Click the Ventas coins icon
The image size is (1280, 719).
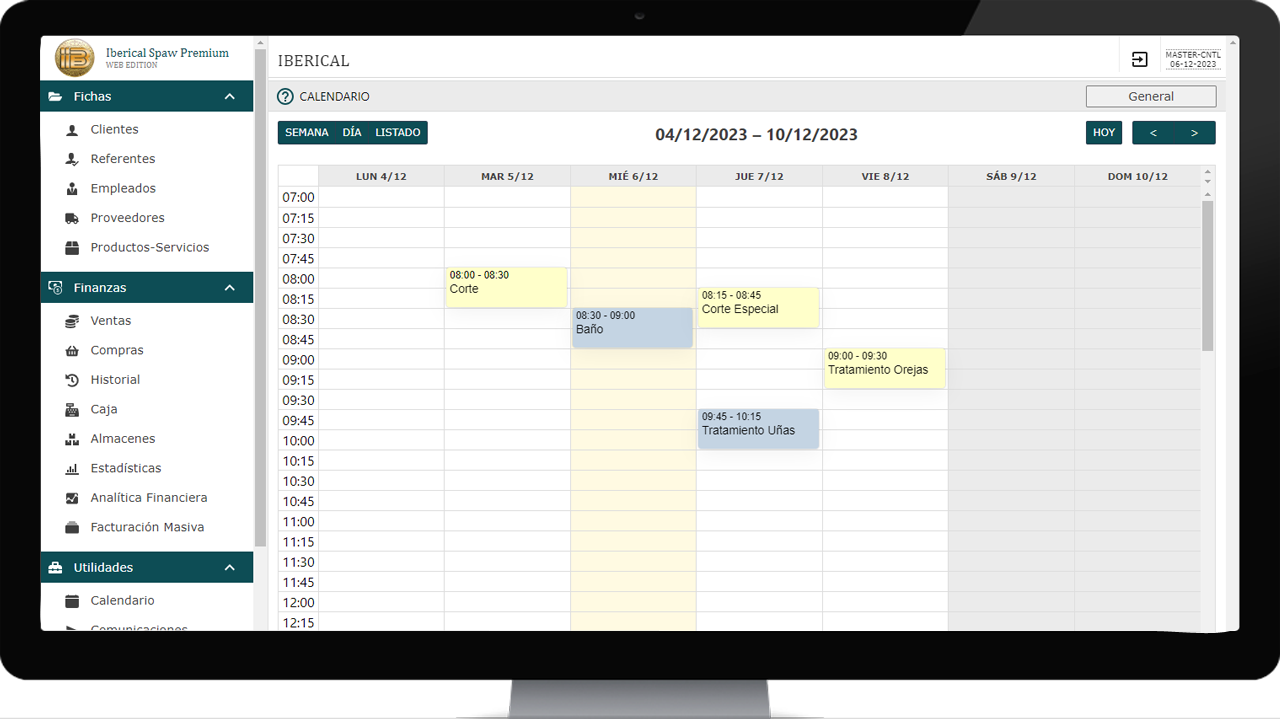(x=72, y=321)
